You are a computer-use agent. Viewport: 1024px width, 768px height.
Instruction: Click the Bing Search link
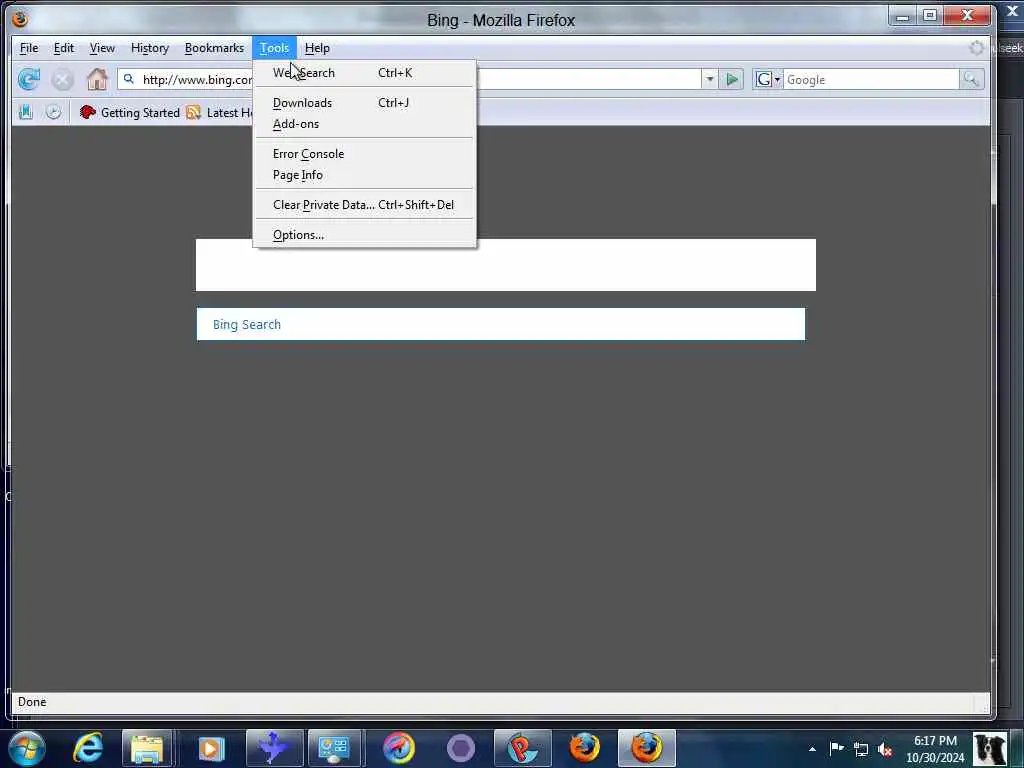coord(247,325)
